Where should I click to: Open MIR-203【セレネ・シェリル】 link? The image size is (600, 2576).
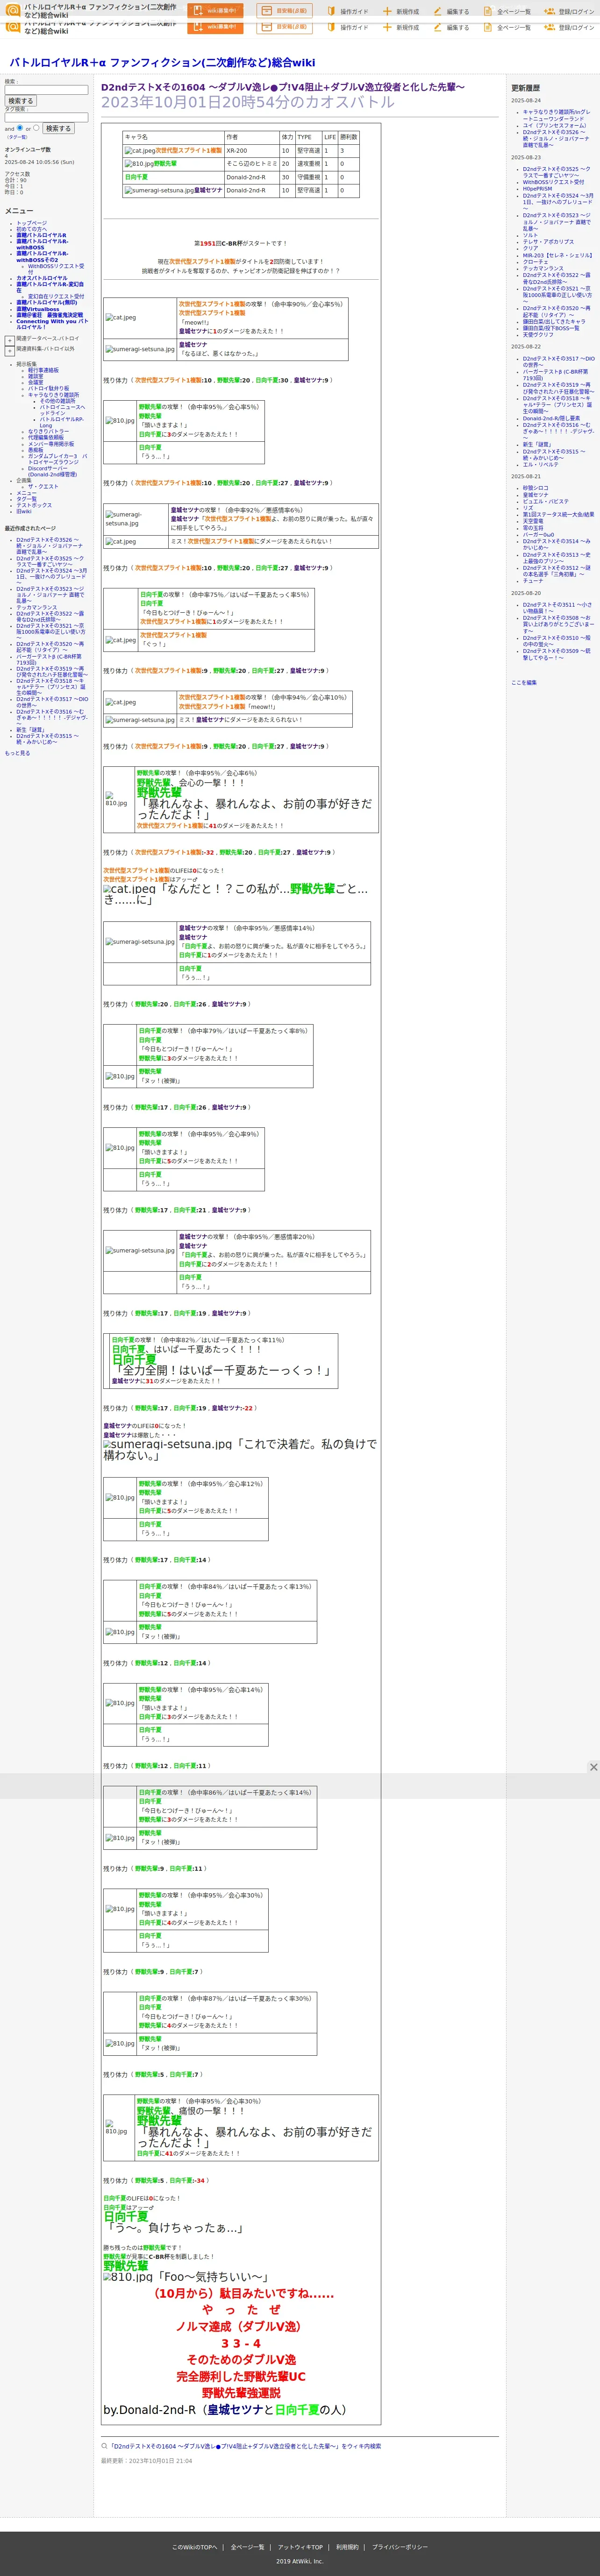pos(557,255)
